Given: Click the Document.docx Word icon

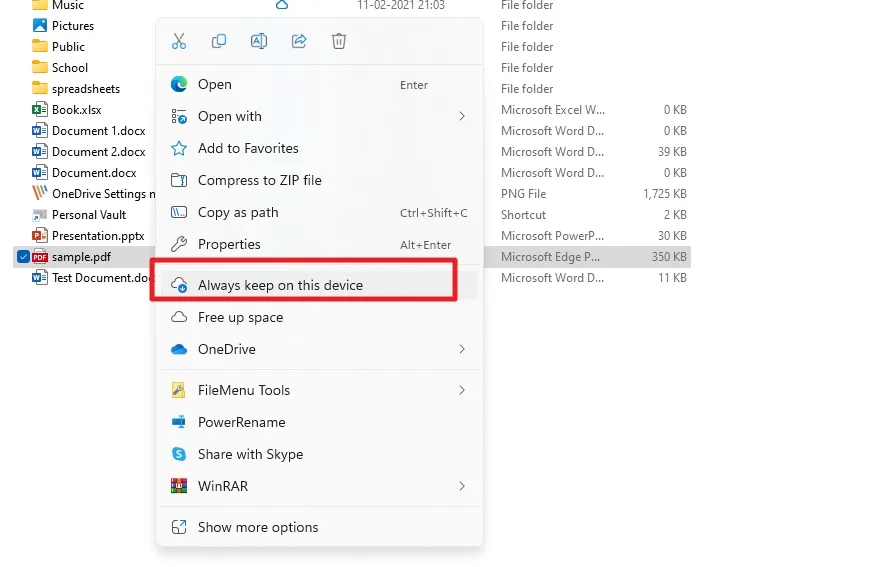Looking at the screenshot, I should tap(40, 173).
